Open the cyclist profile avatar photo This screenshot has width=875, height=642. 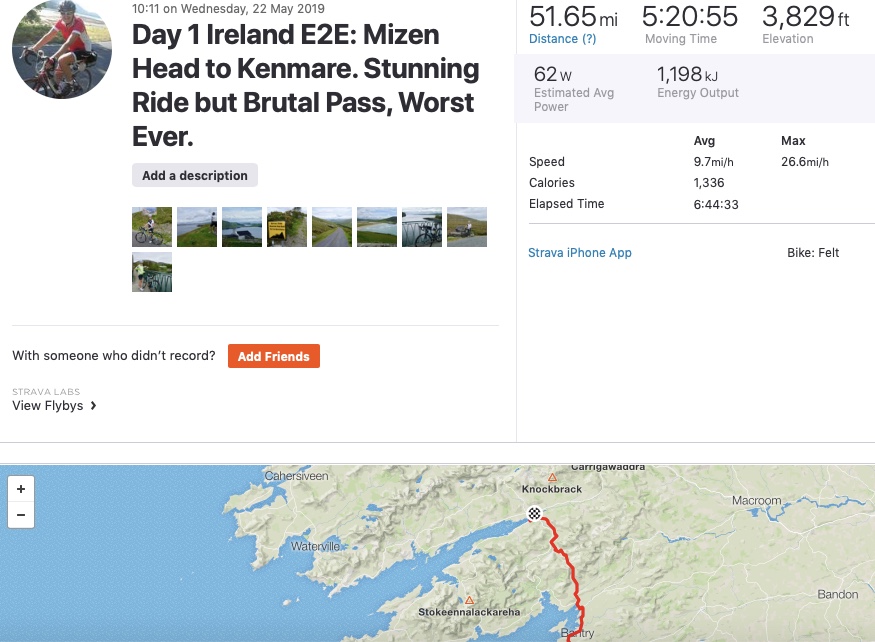(62, 49)
